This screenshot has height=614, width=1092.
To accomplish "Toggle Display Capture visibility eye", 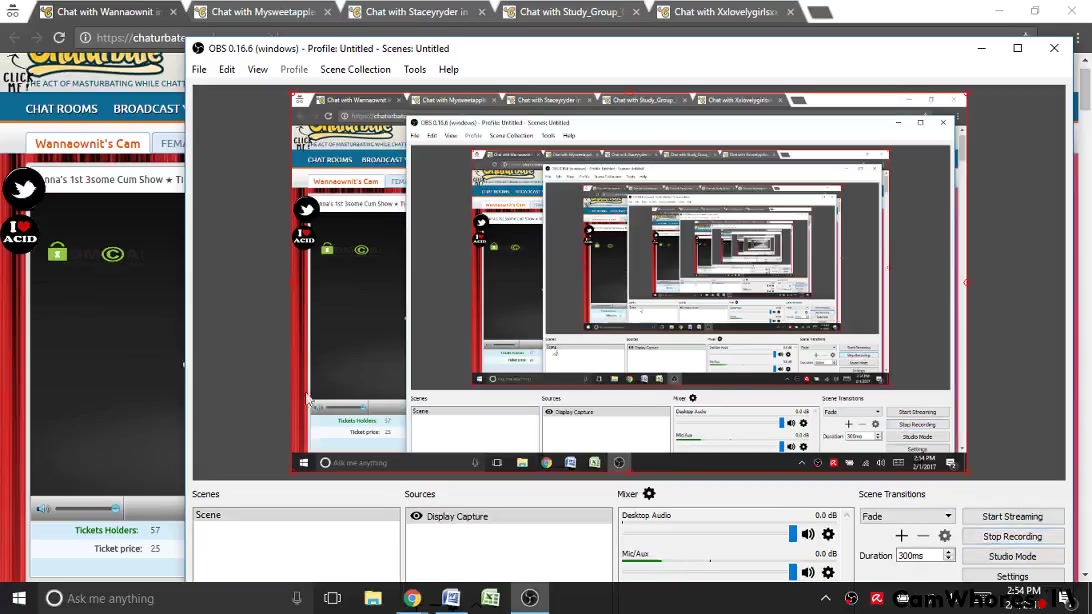I will click(416, 516).
